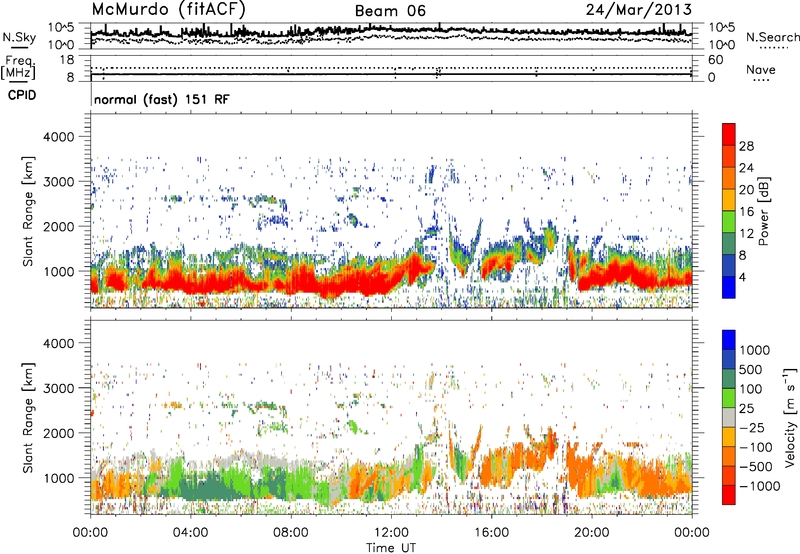This screenshot has width=800, height=554.
Task: Click the "18" frequency axis tick label
Action: click(66, 60)
